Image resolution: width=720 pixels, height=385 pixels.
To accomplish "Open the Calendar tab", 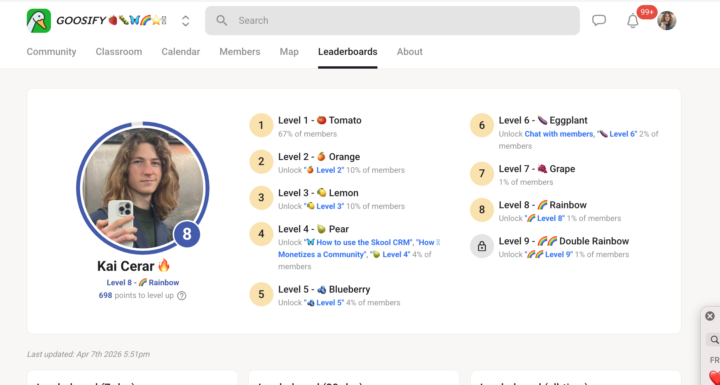I will coord(180,51).
